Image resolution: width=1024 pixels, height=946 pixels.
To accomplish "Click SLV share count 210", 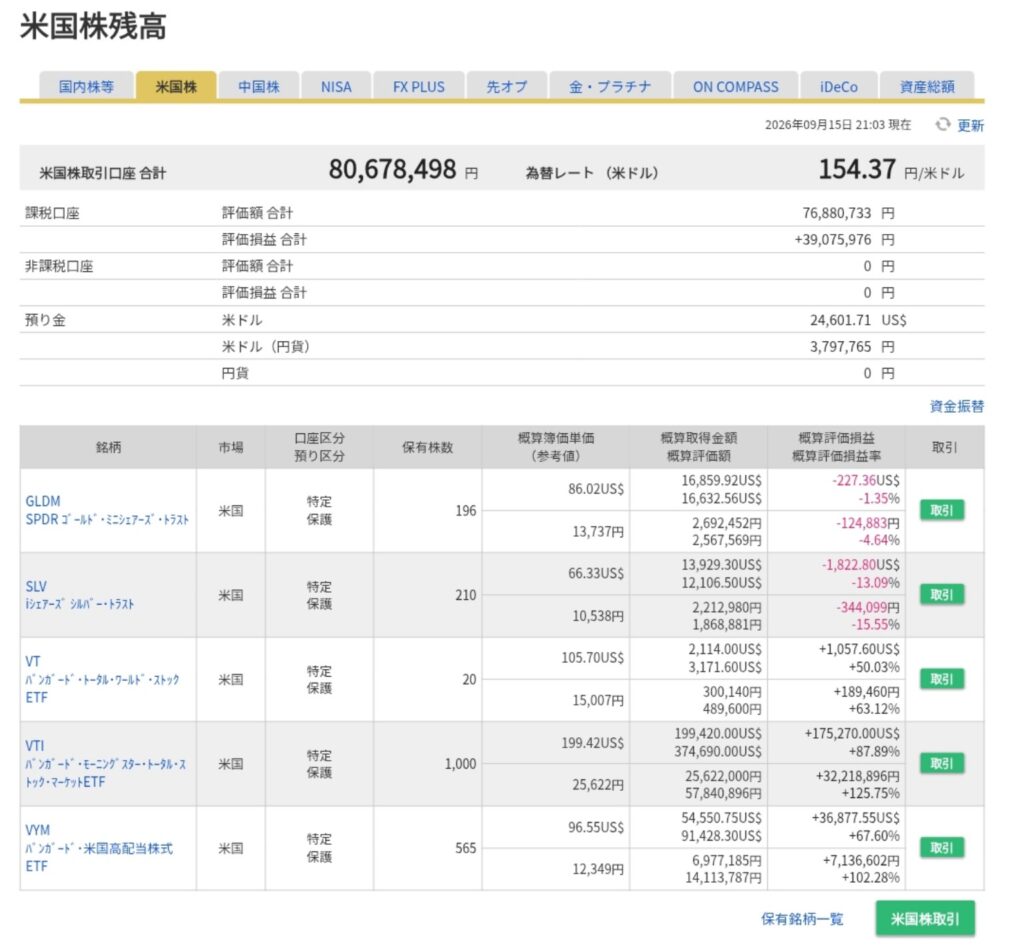I will (466, 595).
